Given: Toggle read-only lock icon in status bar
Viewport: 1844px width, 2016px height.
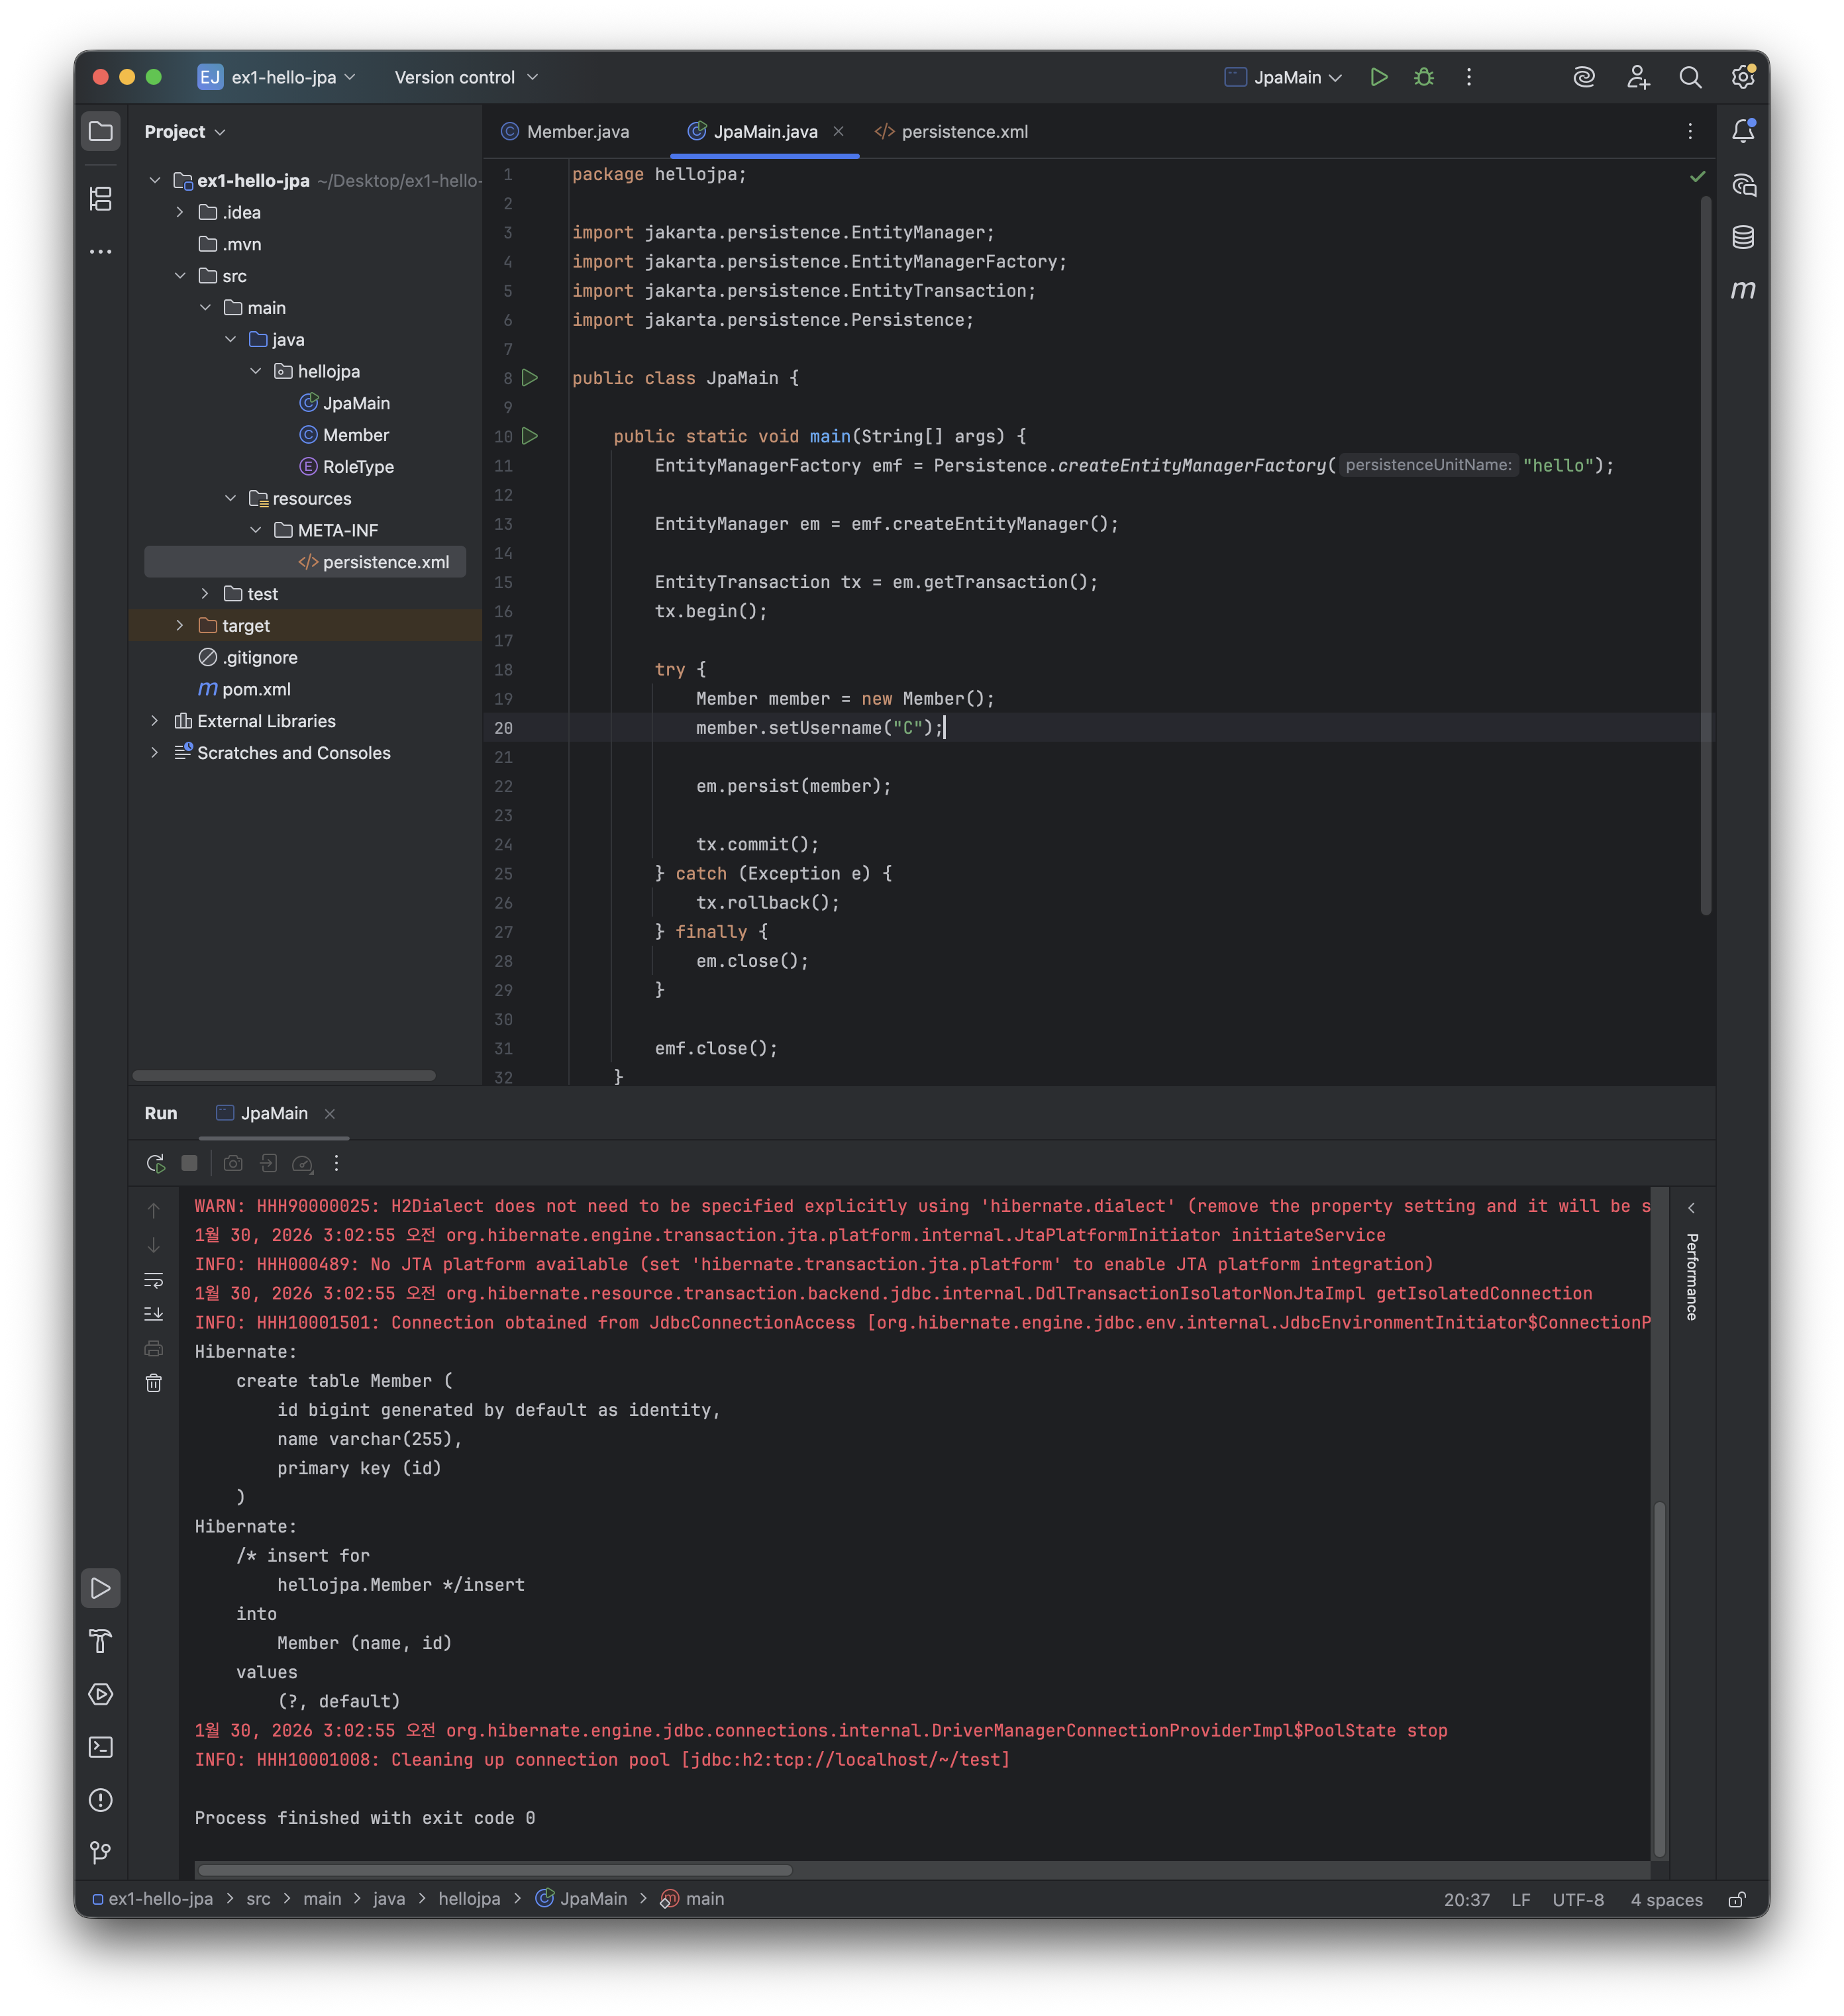Looking at the screenshot, I should [x=1737, y=1899].
